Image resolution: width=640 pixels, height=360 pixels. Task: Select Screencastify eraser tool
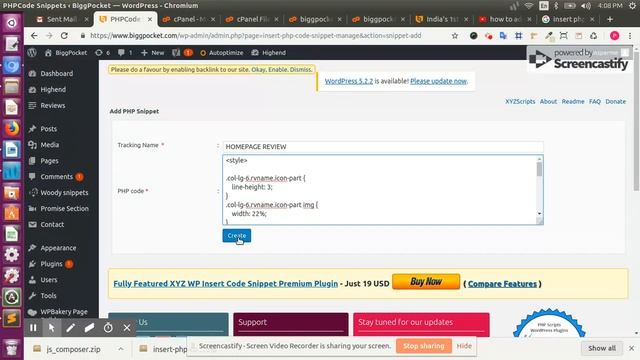click(89, 328)
